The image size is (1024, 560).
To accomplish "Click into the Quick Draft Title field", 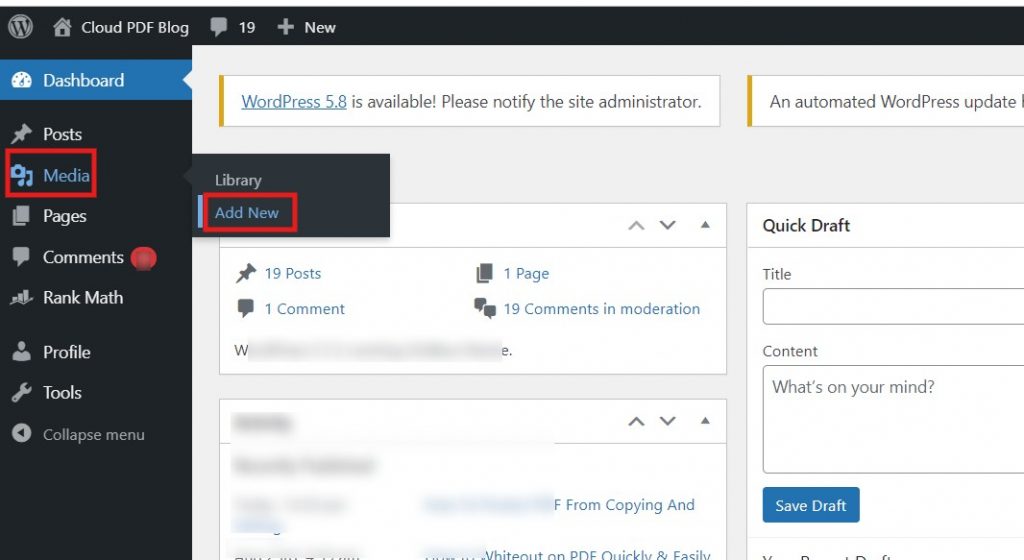I will 893,307.
